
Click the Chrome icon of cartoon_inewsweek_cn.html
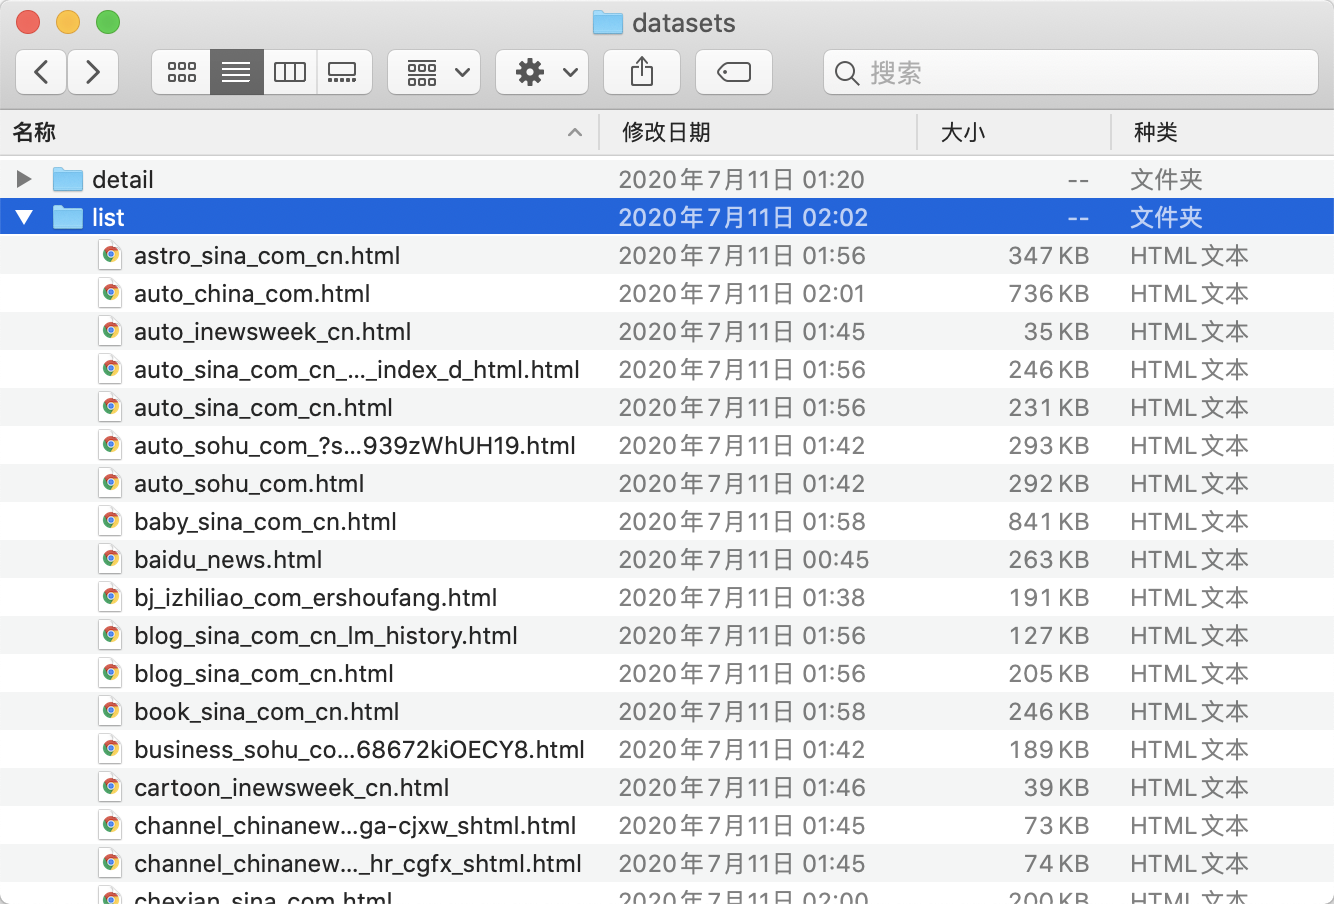pyautogui.click(x=111, y=787)
